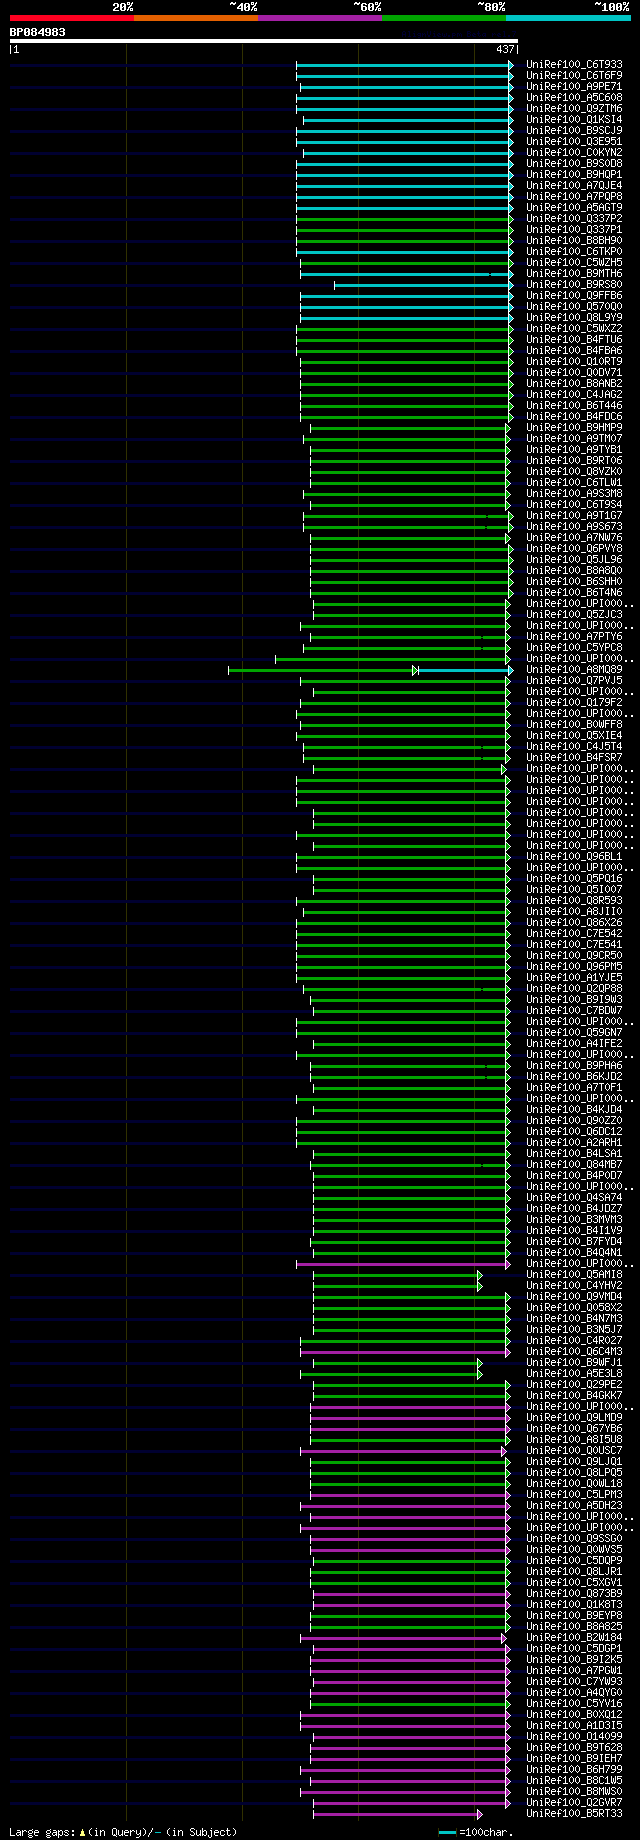Viewport: 640px width, 1840px height.
Task: Select UniRef100_Q873B9 label
Action: click(574, 1594)
